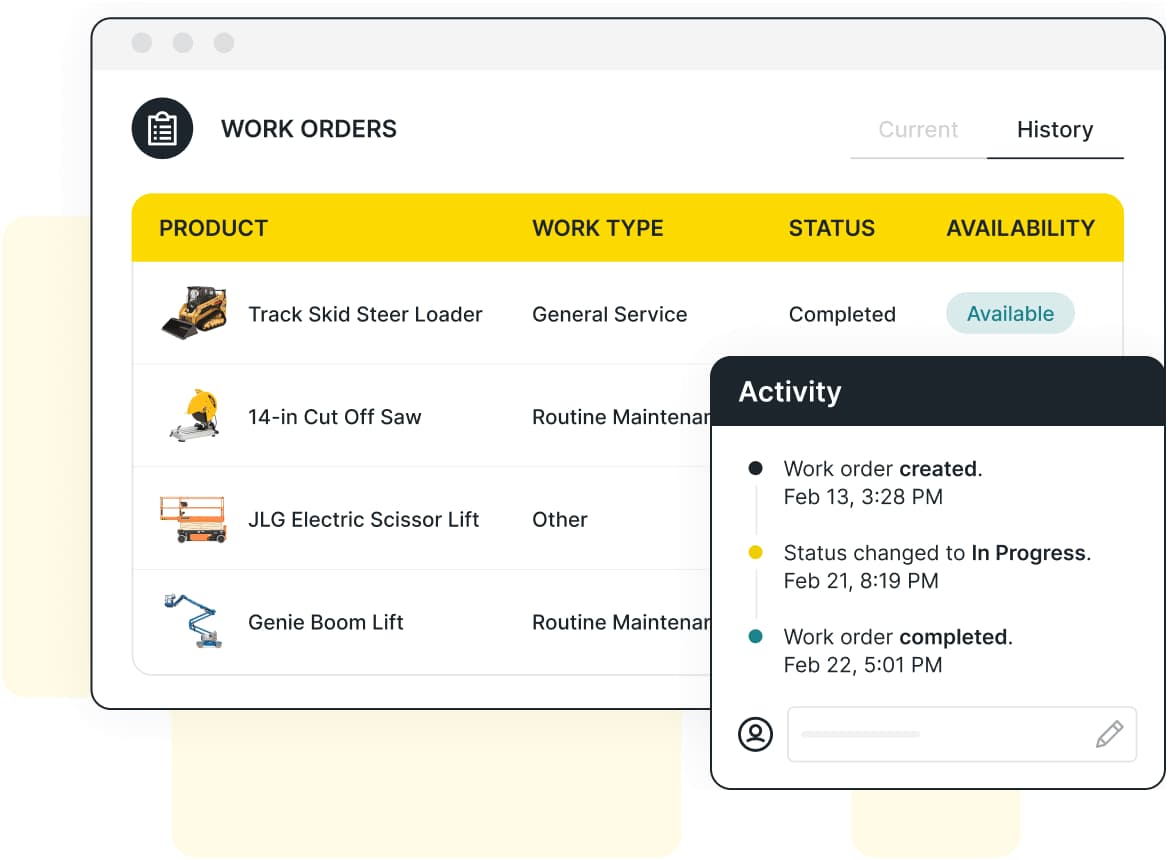Click the Work Orders clipboard icon
The width and height of the screenshot is (1168, 860).
pyautogui.click(x=162, y=128)
